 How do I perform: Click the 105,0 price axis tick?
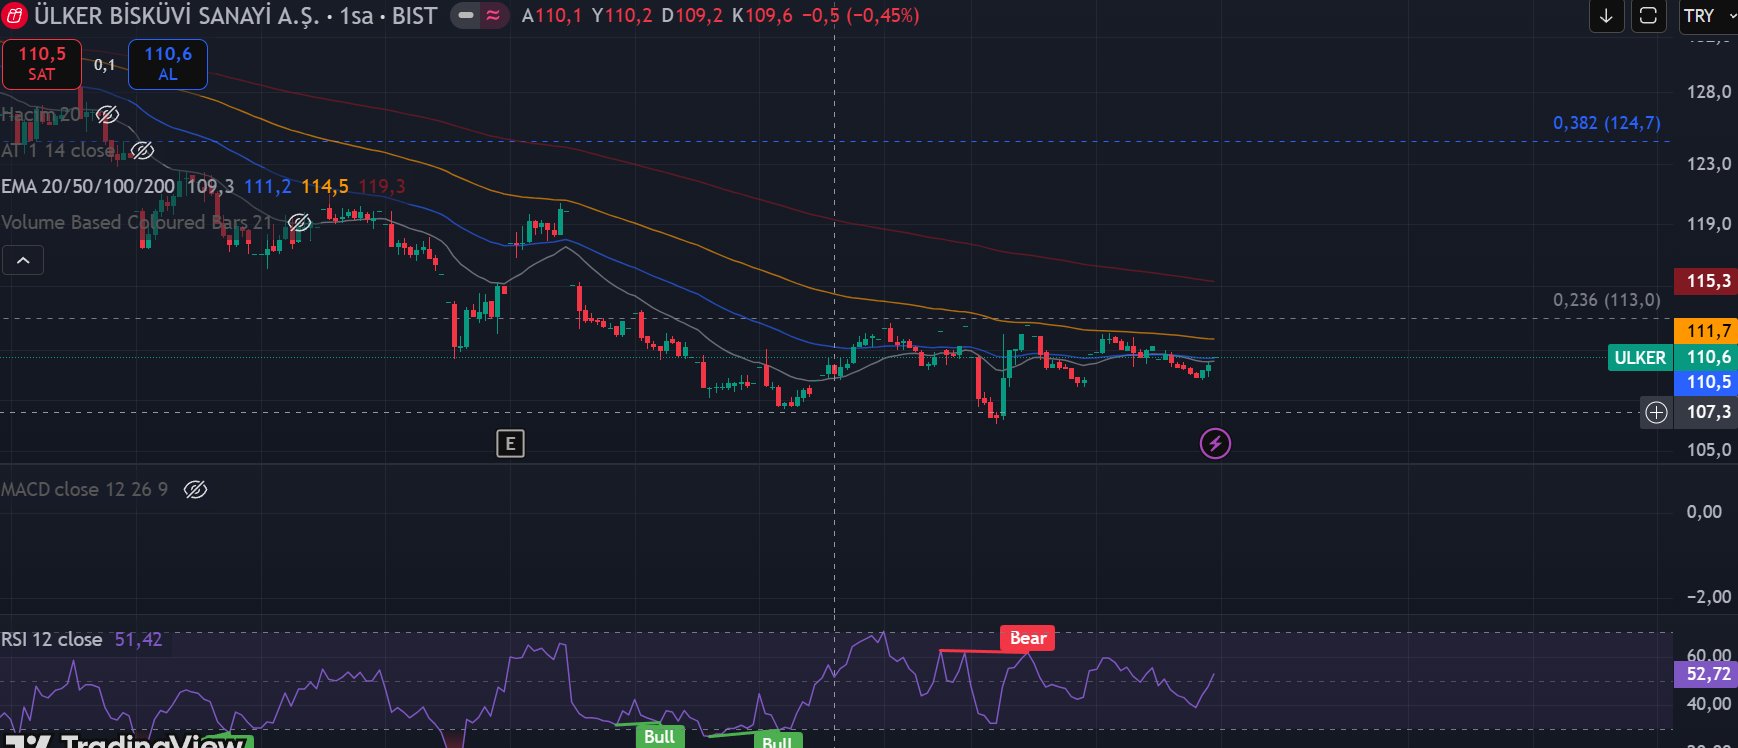tap(1709, 450)
